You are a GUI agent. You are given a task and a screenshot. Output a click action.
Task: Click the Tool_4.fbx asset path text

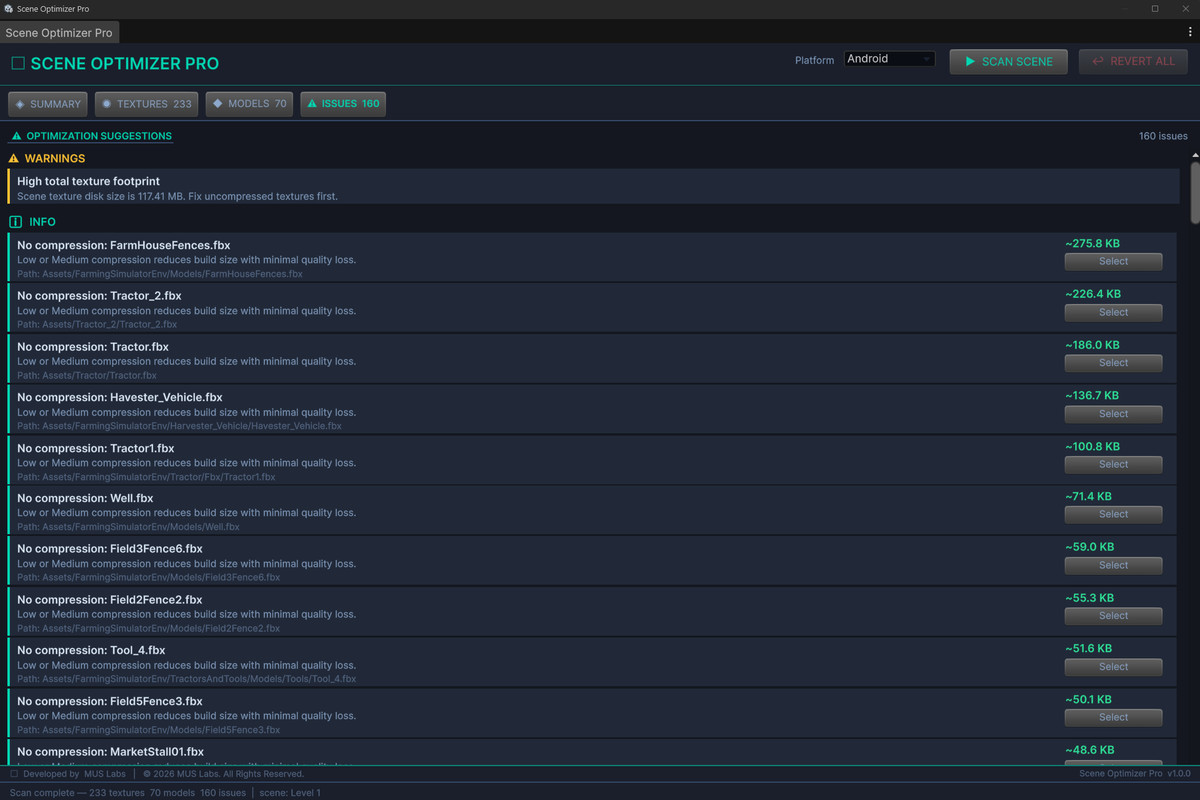(186, 679)
